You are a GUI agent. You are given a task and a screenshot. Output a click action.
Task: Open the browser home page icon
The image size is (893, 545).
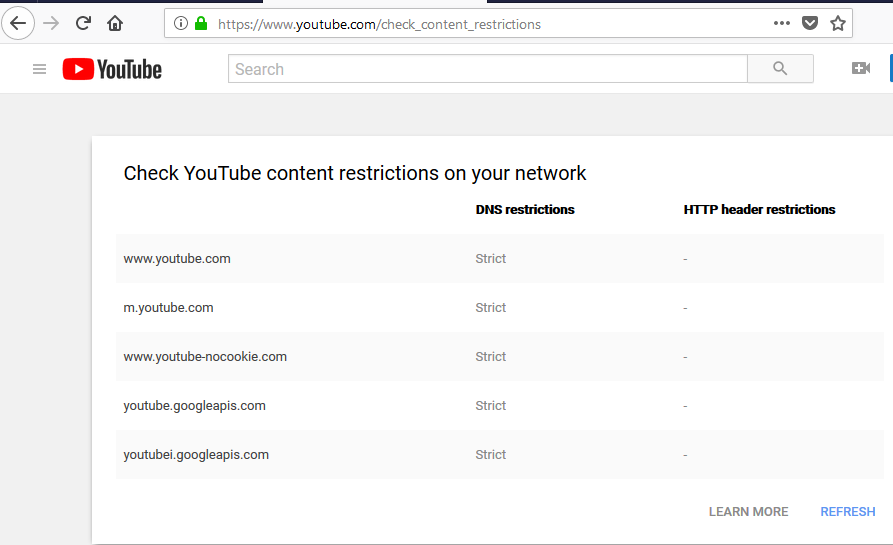click(115, 23)
